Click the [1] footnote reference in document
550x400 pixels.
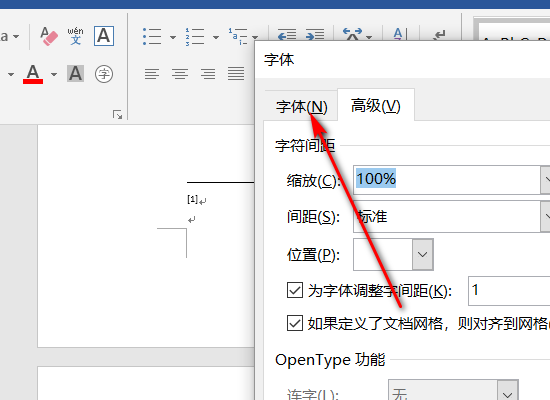[193, 200]
